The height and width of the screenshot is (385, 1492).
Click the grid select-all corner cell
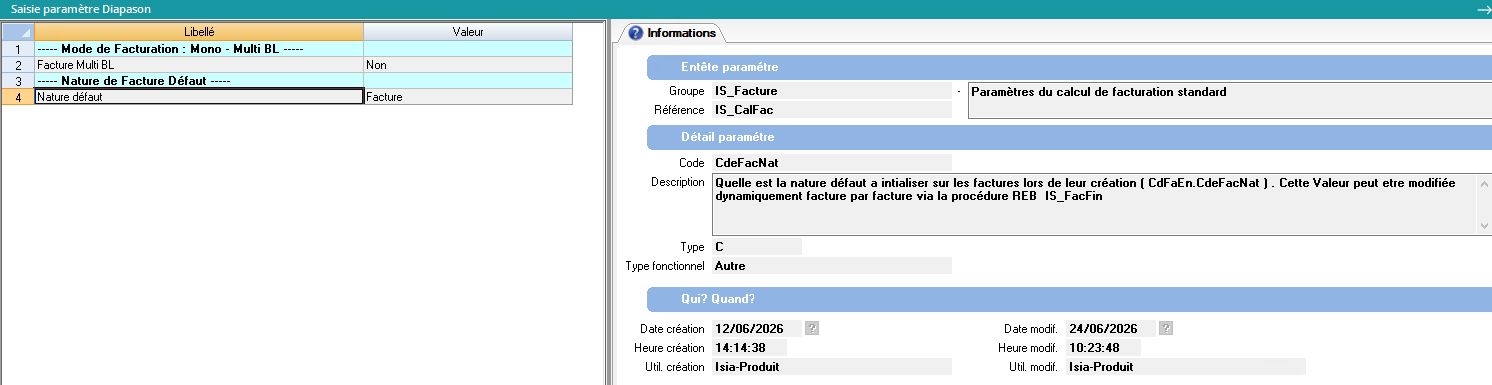point(17,32)
